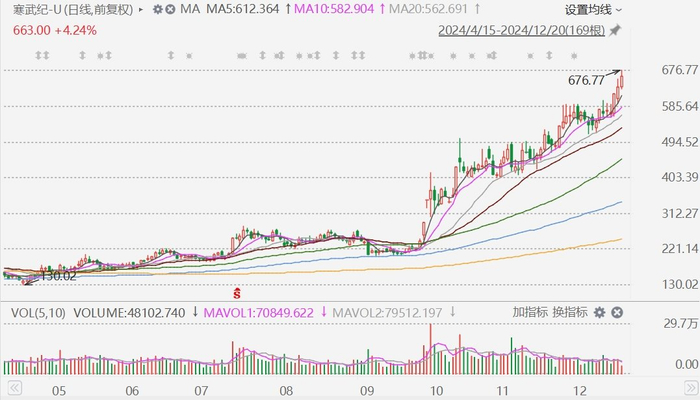
Task: Click the 12 month label on time axis
Action: [579, 391]
